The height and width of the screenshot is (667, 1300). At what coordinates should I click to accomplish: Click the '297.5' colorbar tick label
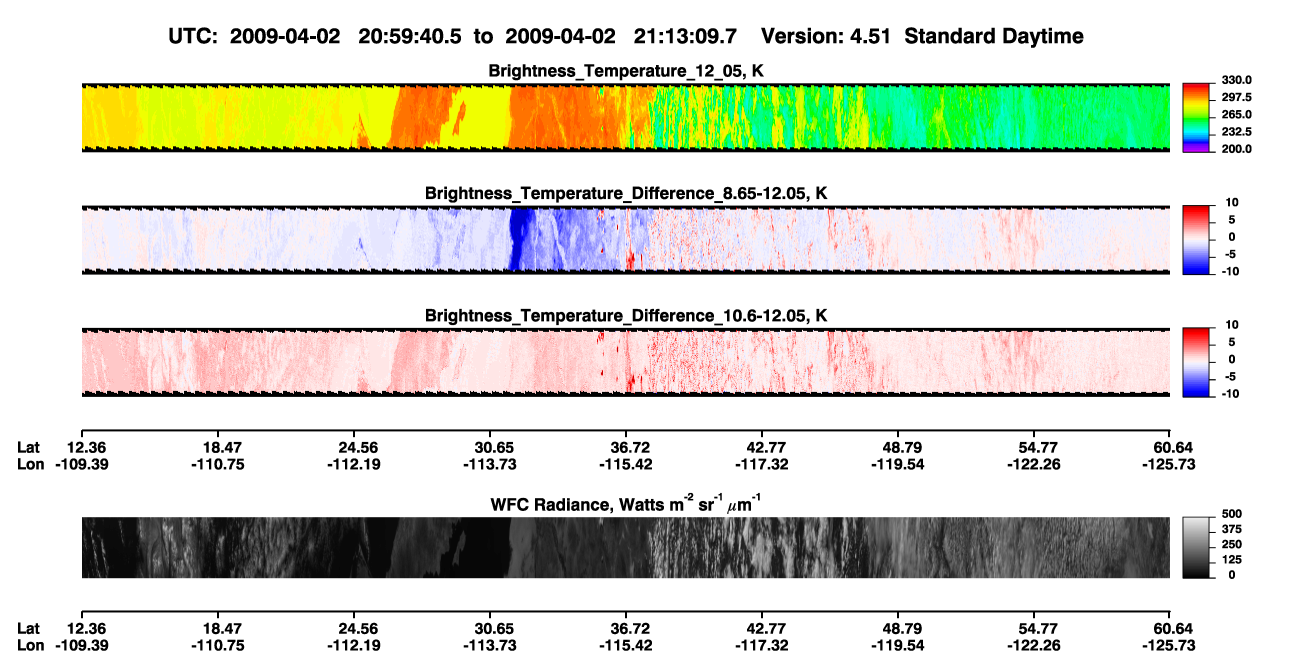[x=1237, y=97]
